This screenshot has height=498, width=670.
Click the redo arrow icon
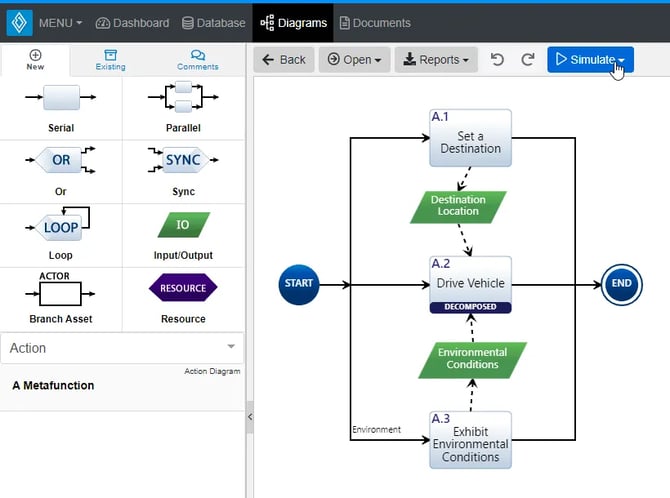(x=528, y=59)
